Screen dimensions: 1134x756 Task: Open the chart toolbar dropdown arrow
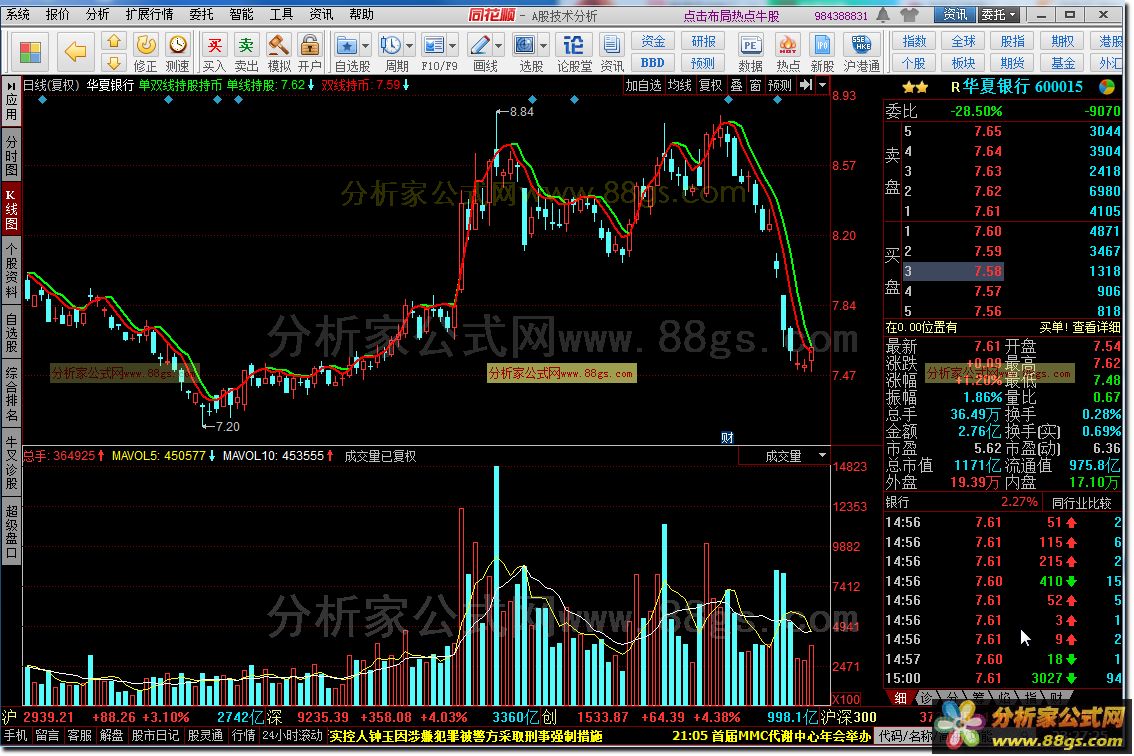[822, 85]
